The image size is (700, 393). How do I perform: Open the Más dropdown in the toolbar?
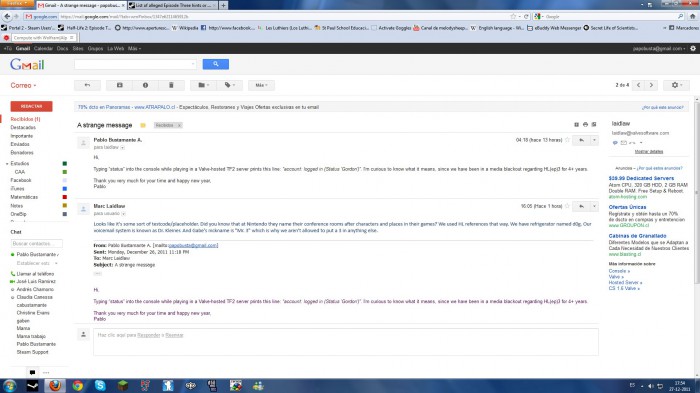pos(261,85)
